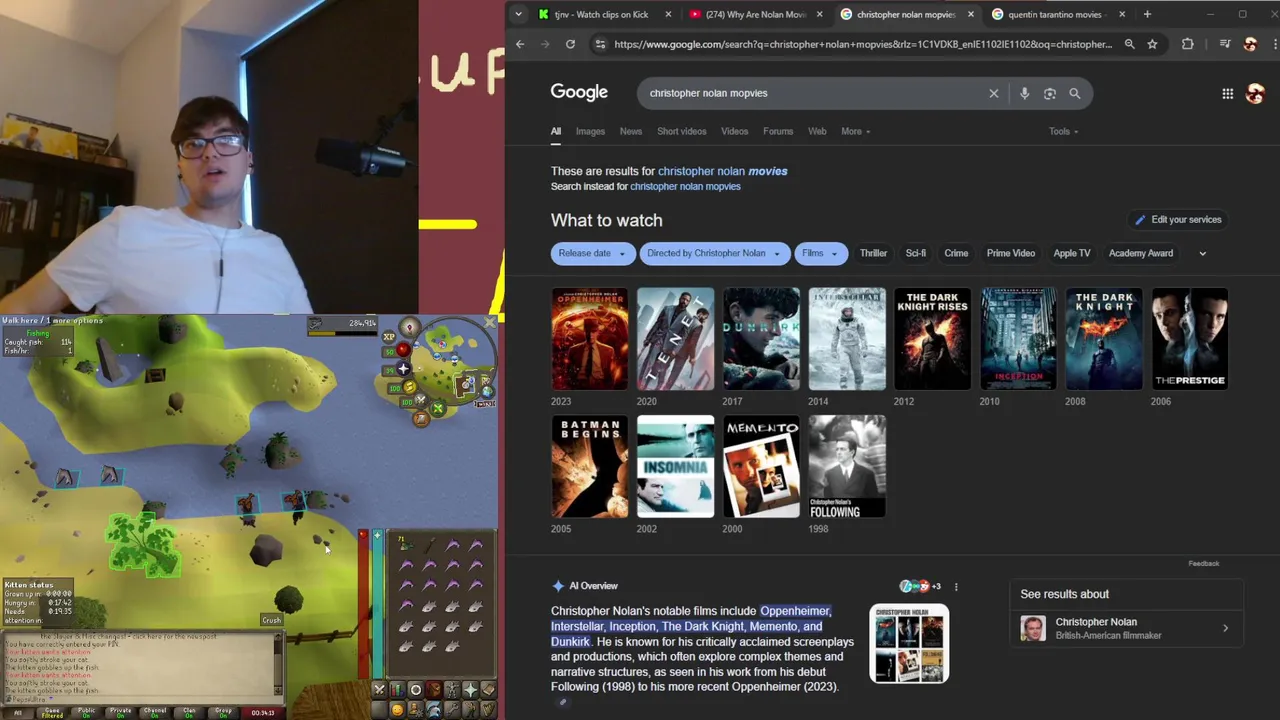
Task: Open the Combat Options tab in game
Action: point(380,690)
